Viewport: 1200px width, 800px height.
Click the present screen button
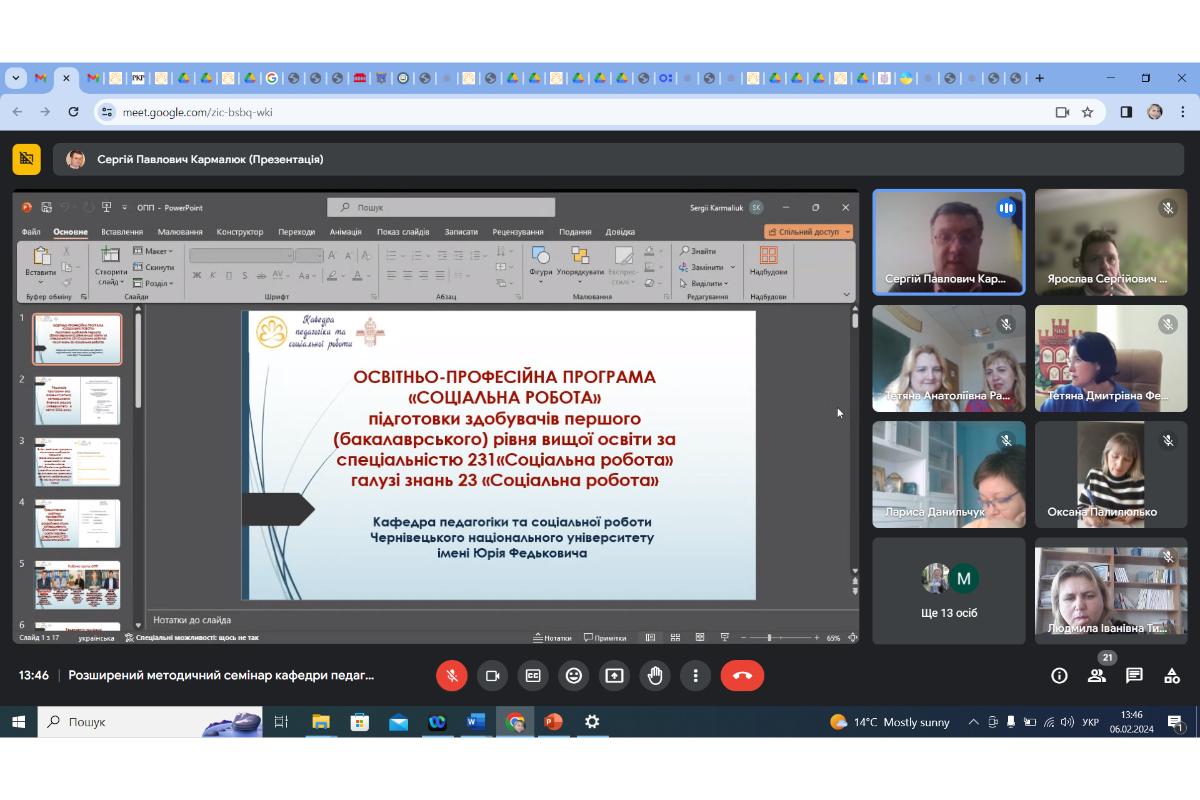pyautogui.click(x=614, y=676)
